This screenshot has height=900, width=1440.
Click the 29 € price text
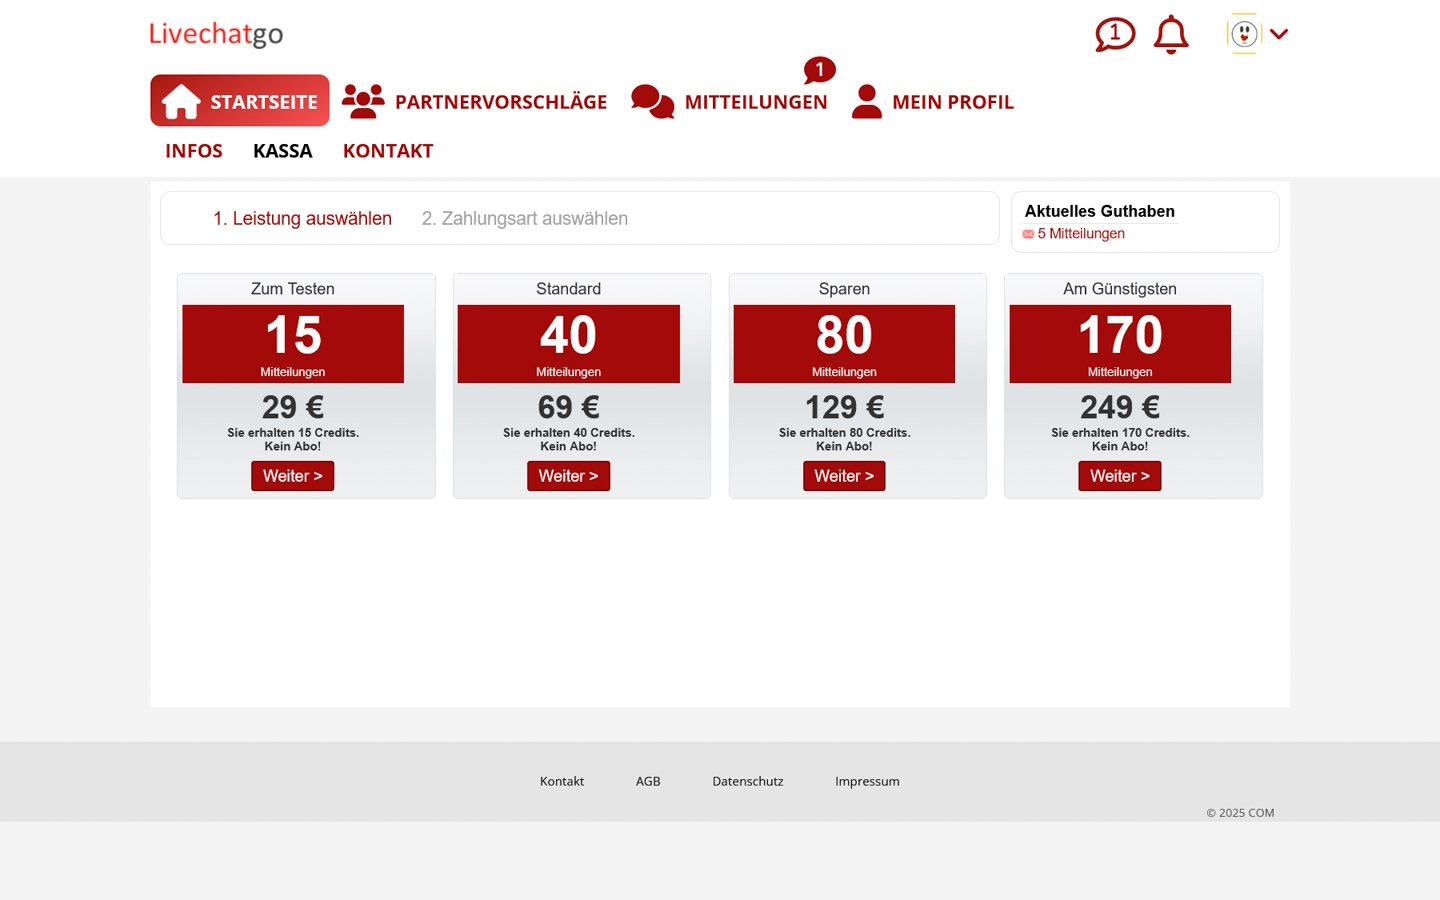(293, 407)
